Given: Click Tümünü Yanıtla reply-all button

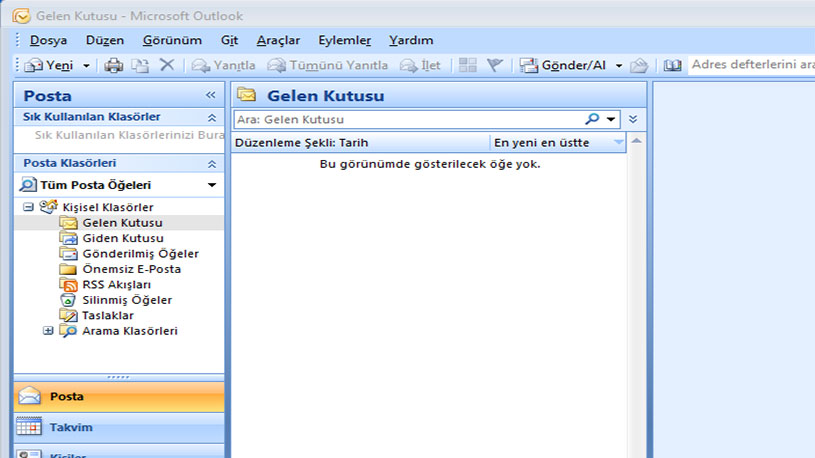Looking at the screenshot, I should [328, 66].
